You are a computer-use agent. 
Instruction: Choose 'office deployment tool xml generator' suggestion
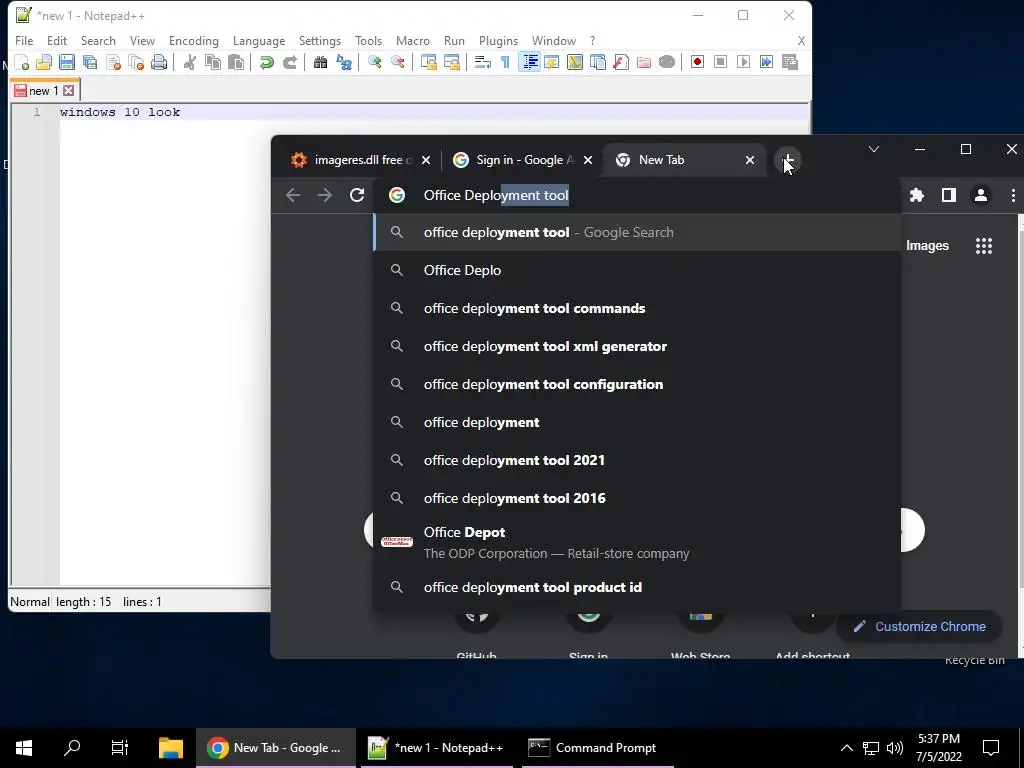tap(637, 346)
